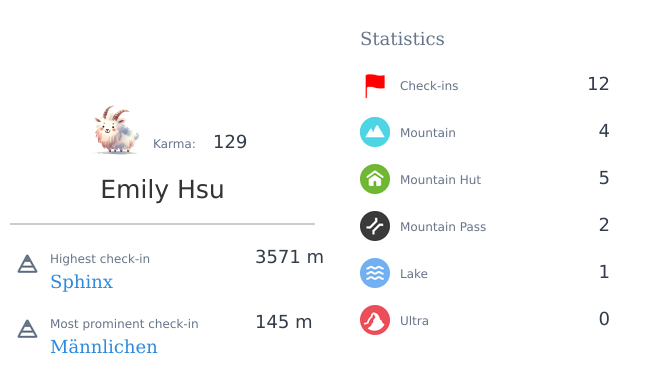The image size is (650, 385).
Task: Open the Sphinx link
Action: click(x=82, y=282)
